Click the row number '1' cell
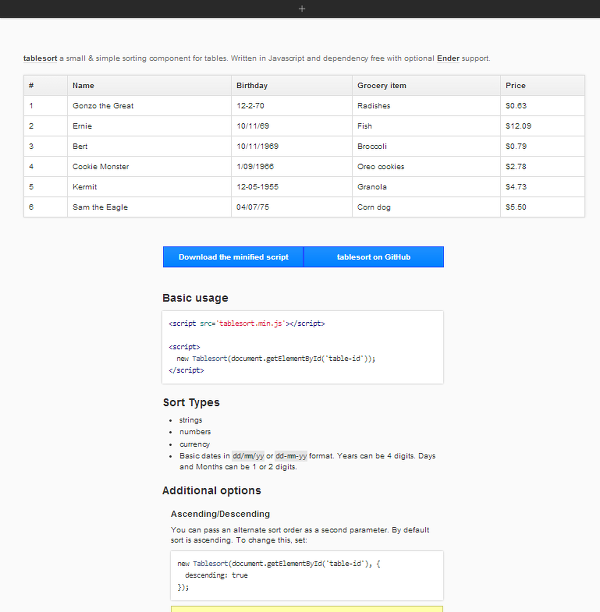The image size is (600, 612). 46,106
